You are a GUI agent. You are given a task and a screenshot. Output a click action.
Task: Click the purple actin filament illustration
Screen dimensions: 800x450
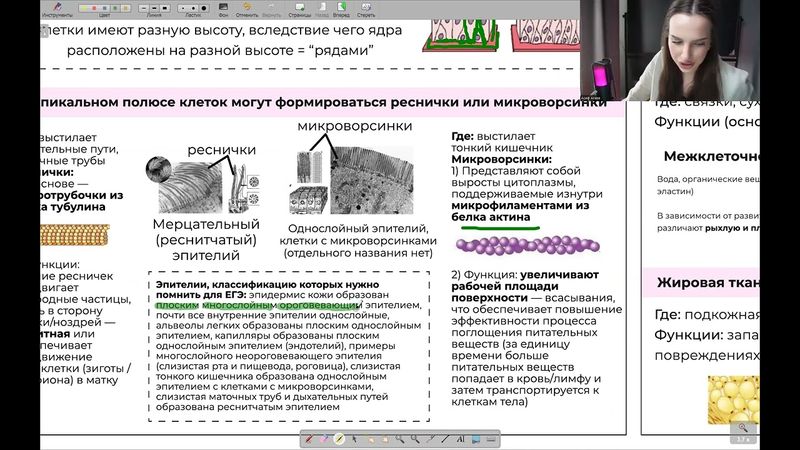pyautogui.click(x=528, y=245)
